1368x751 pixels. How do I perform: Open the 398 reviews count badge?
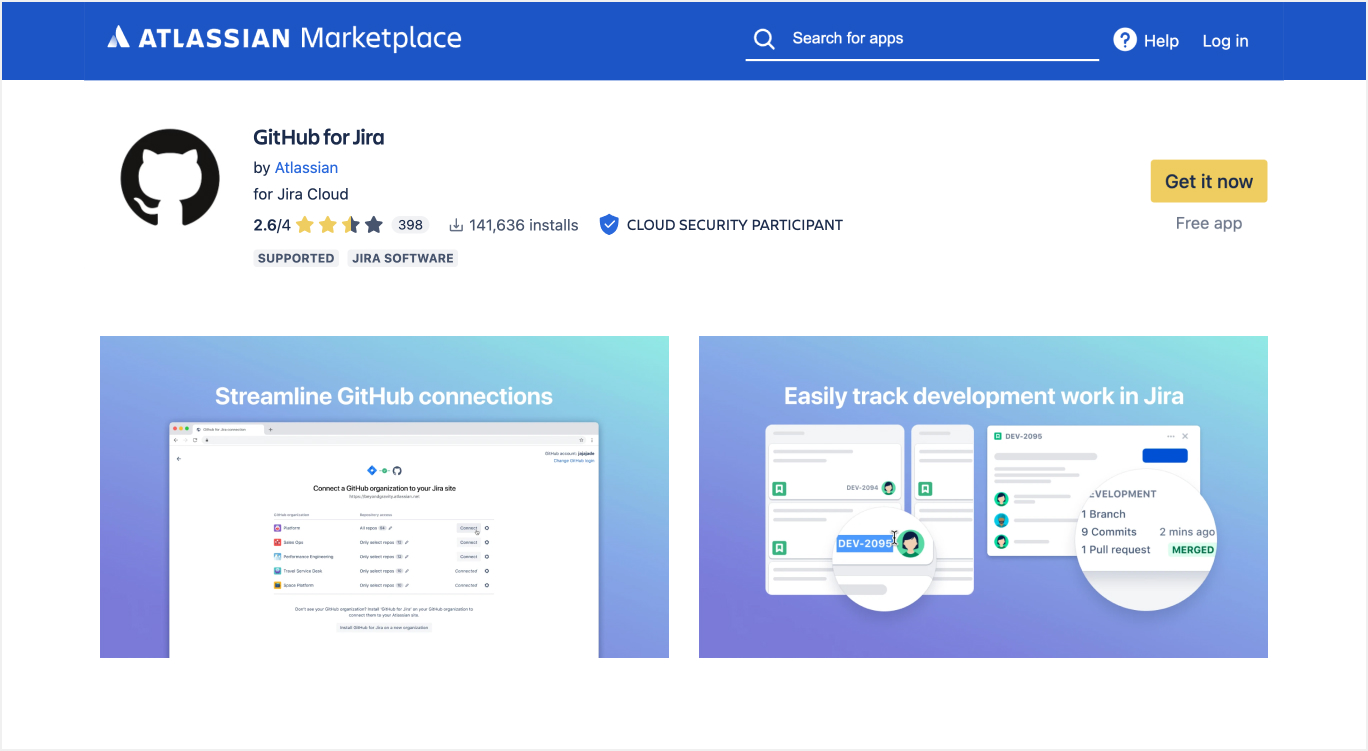pos(410,225)
